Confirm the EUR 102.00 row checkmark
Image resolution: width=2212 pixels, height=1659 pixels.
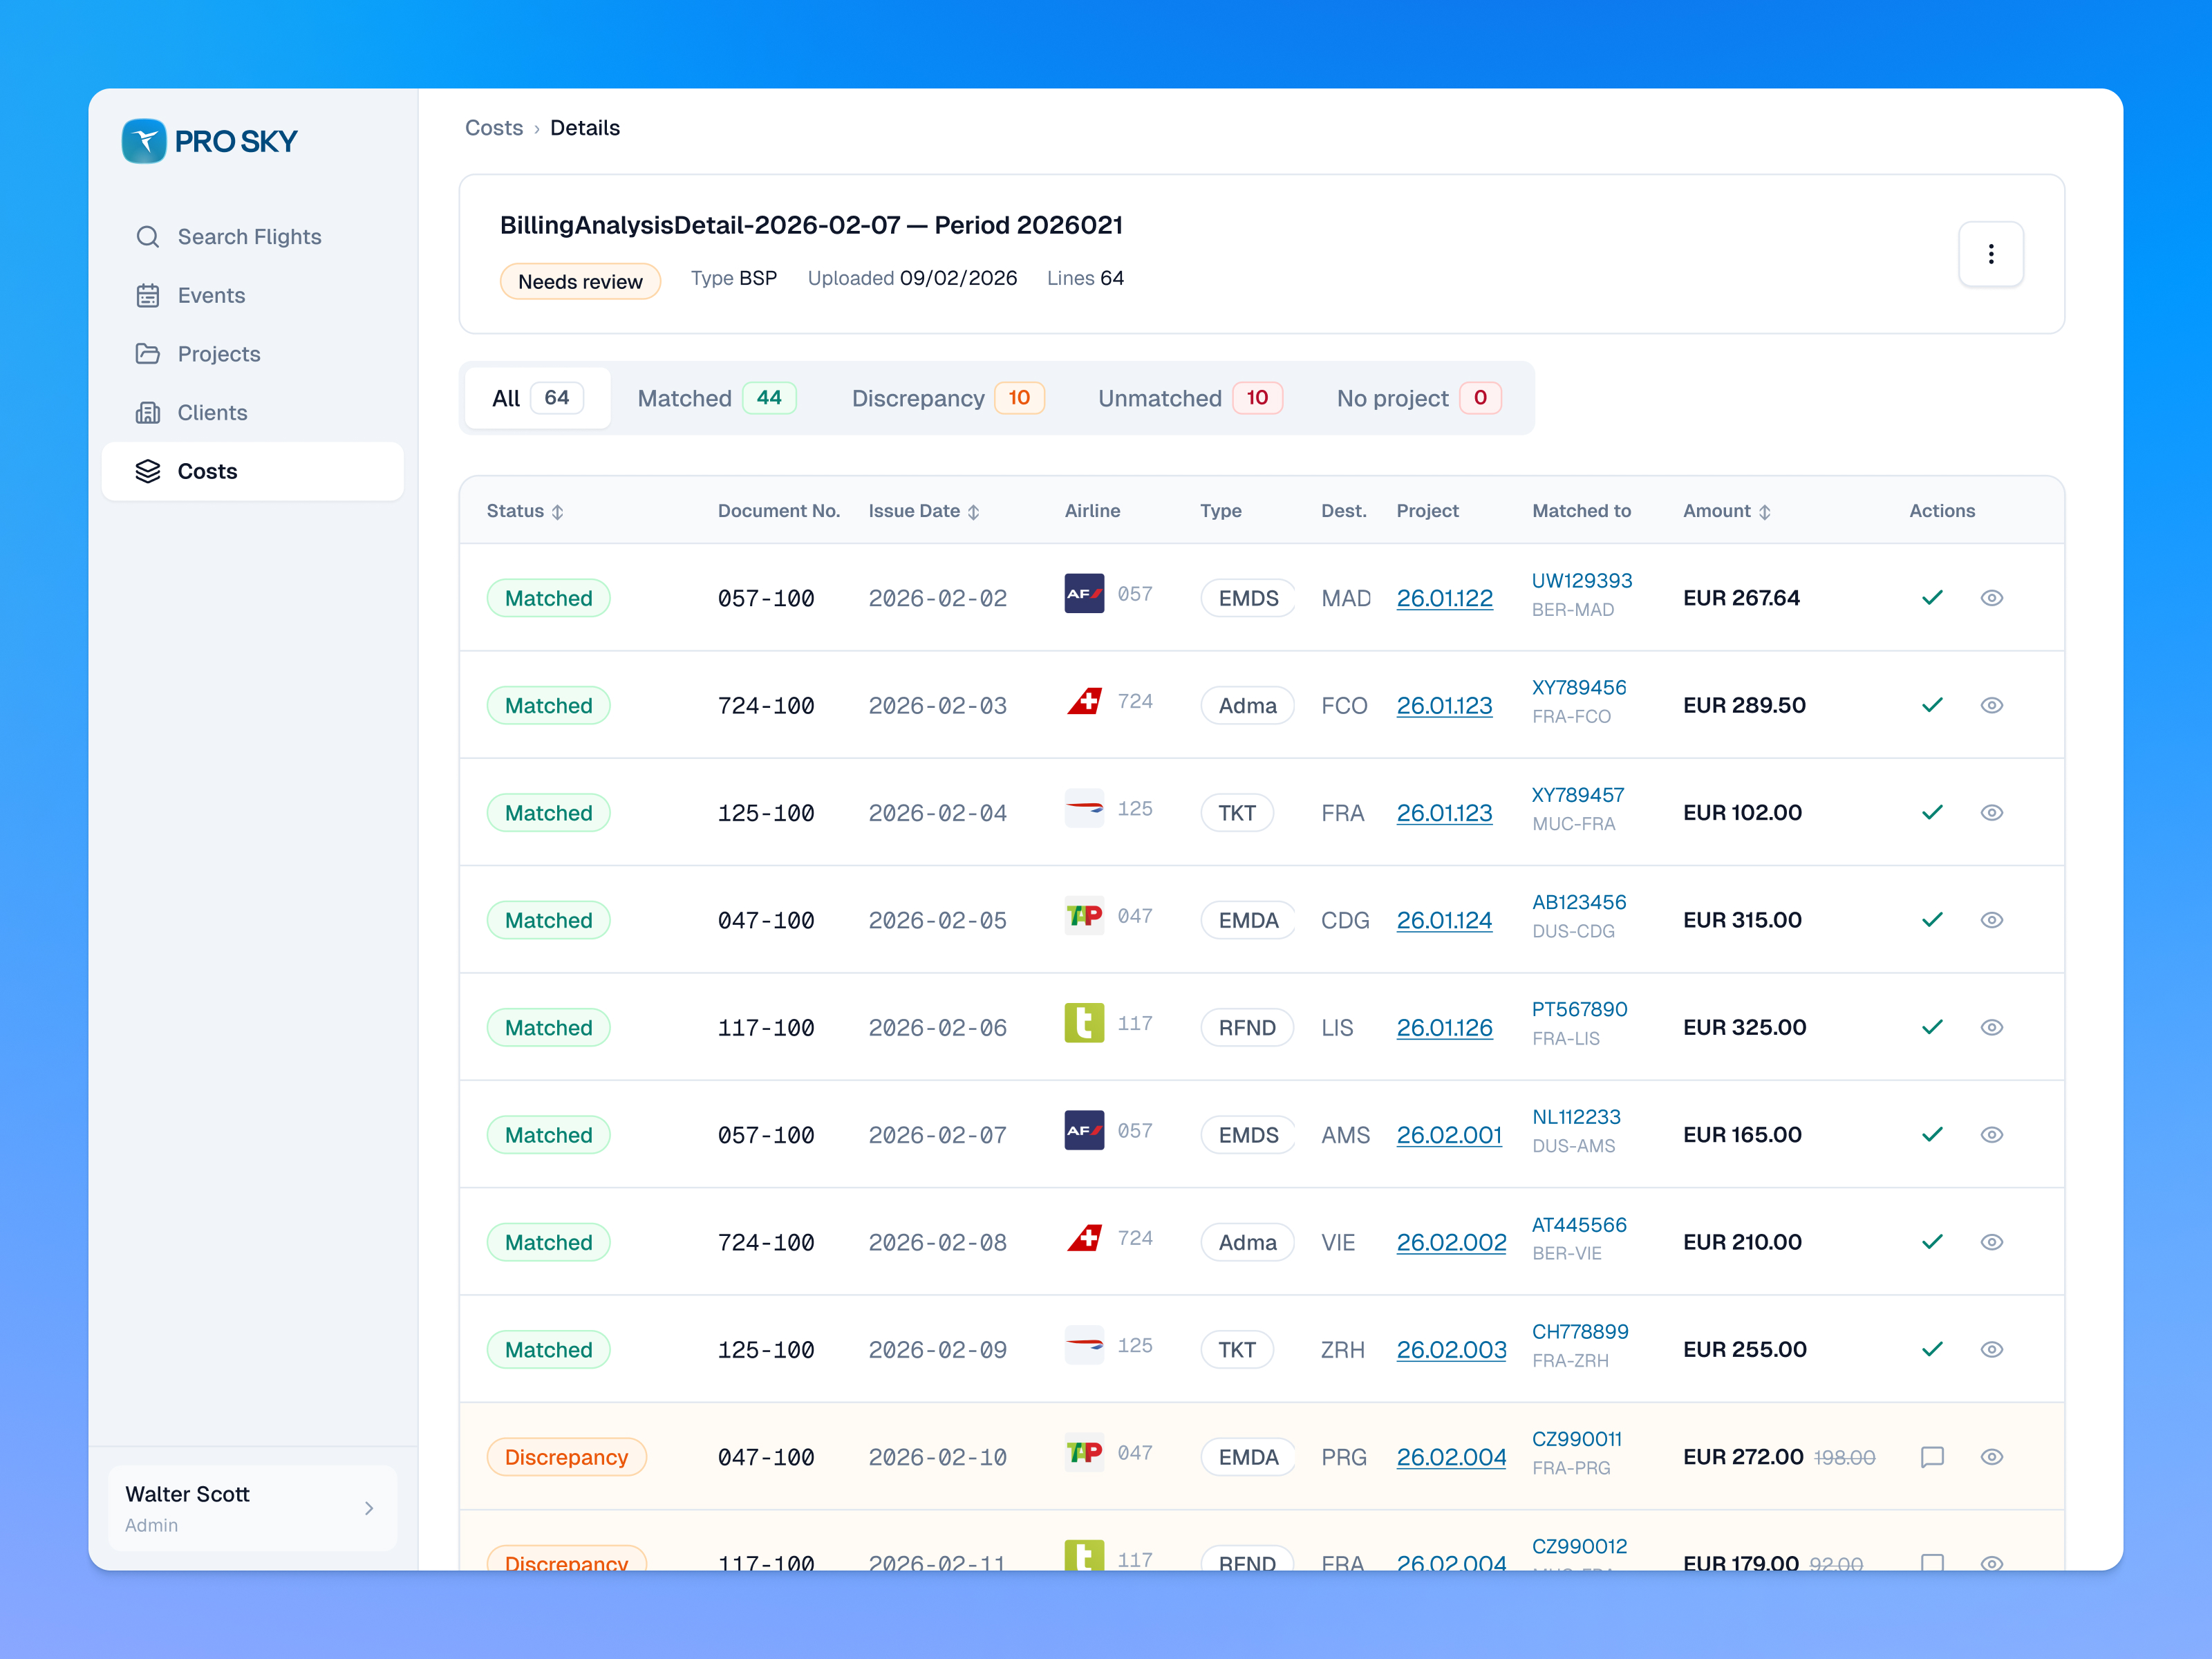click(1932, 813)
